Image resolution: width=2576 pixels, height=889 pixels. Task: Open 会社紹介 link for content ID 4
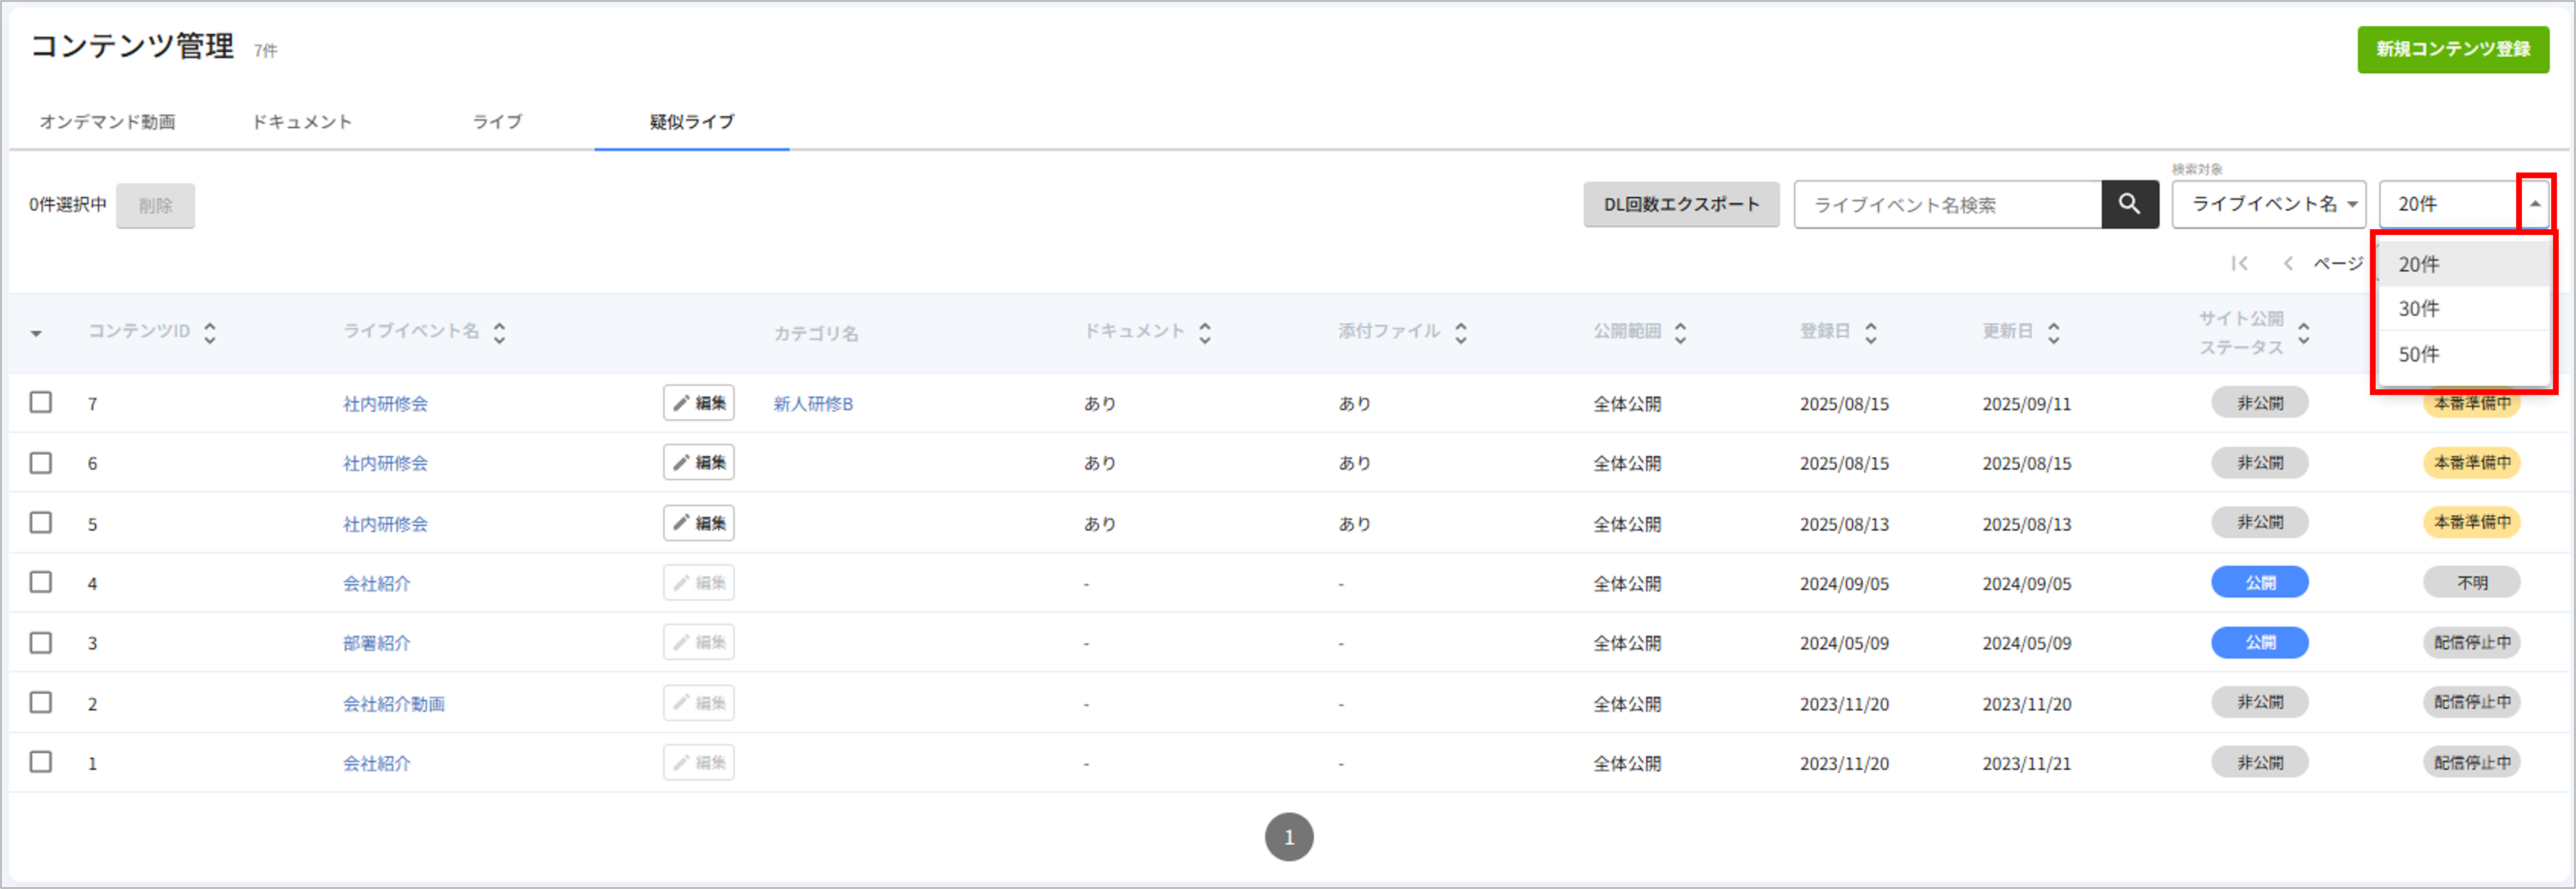tap(377, 583)
